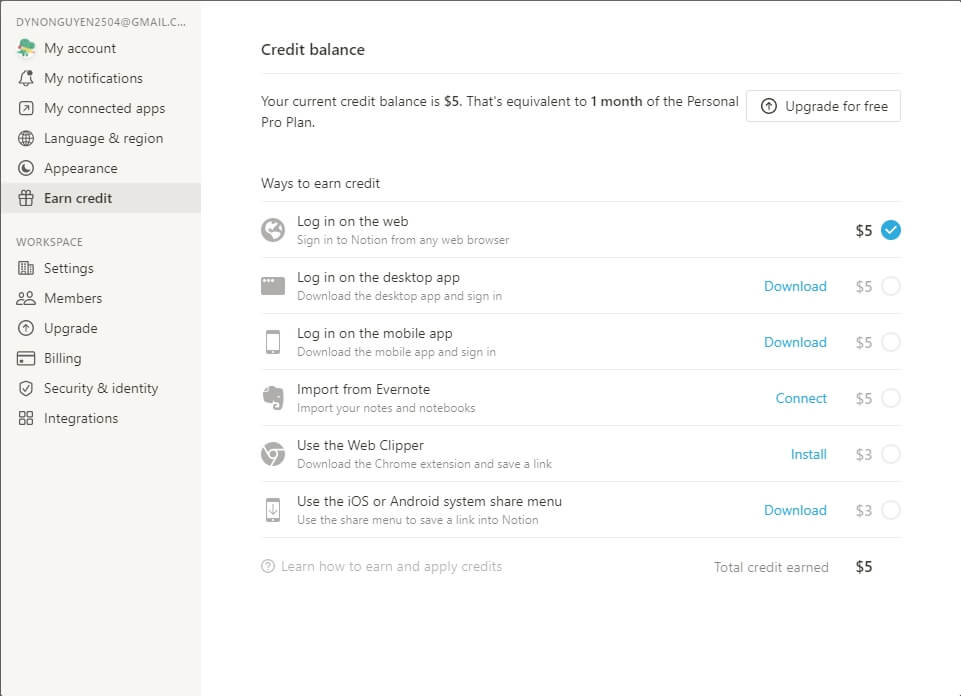Viewport: 961px width, 696px height.
Task: Click Use the iOS or Android system share menu title
Action: 429,501
